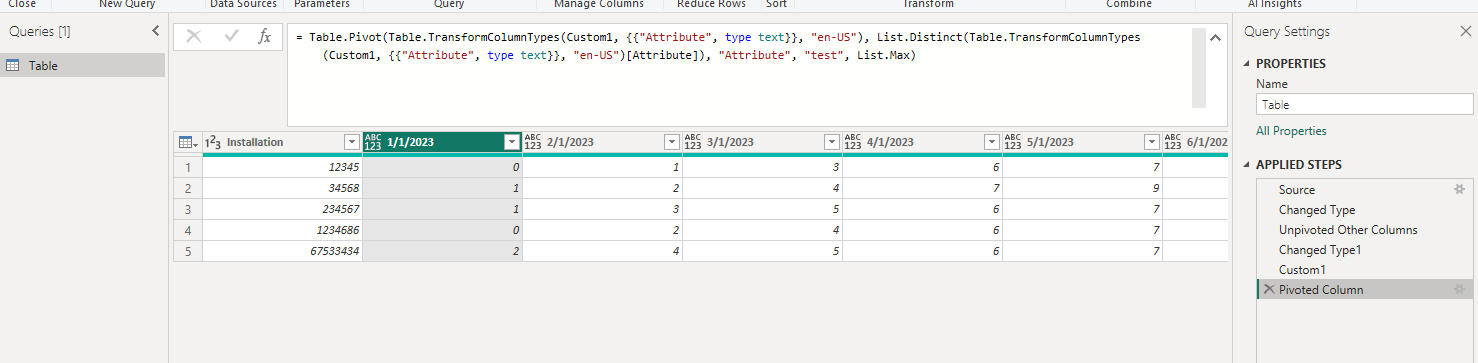Delete Pivoted Column step with X
This screenshot has width=1478, height=363.
click(1268, 290)
